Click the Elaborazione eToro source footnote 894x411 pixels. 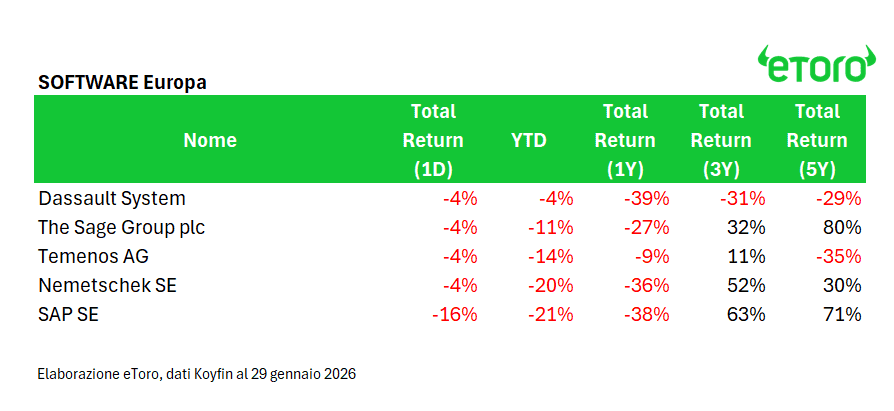pyautogui.click(x=196, y=374)
